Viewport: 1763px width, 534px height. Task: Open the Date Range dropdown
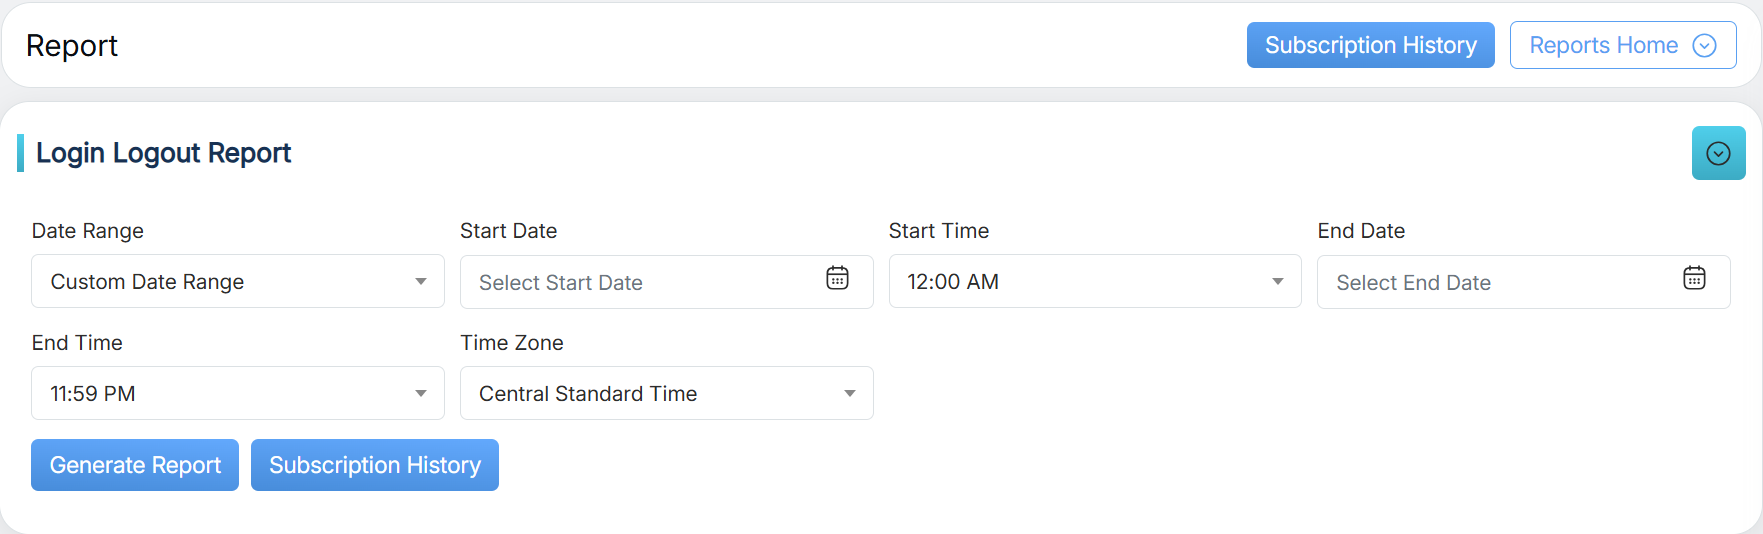[x=237, y=282]
